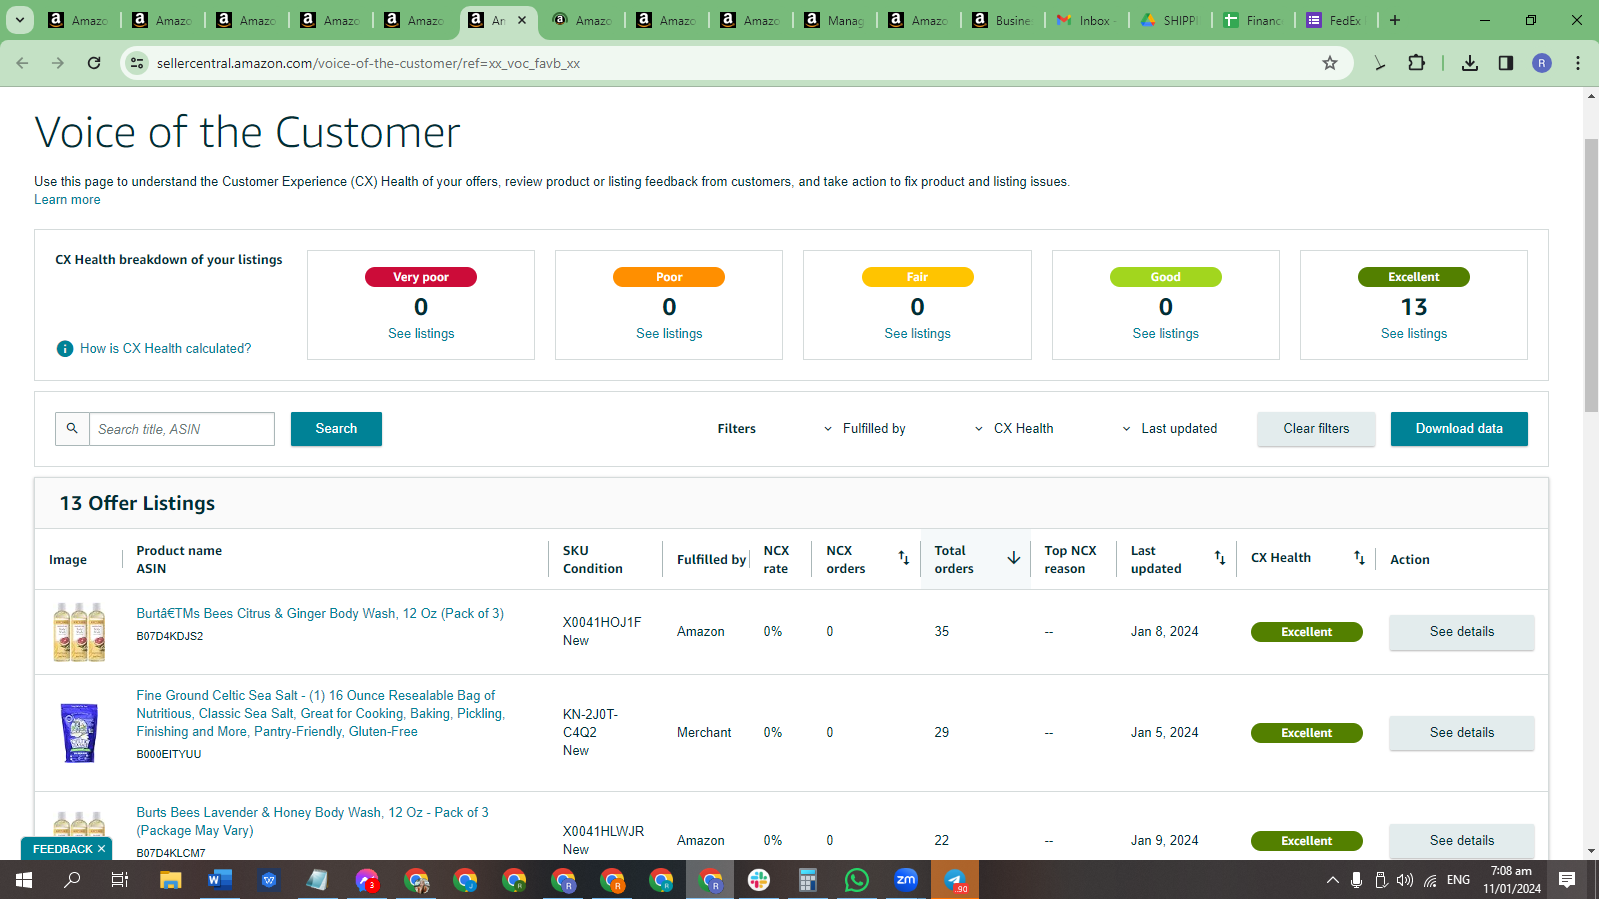Switch to the Gmail Inbox tab
The image size is (1599, 899).
tap(1087, 20)
